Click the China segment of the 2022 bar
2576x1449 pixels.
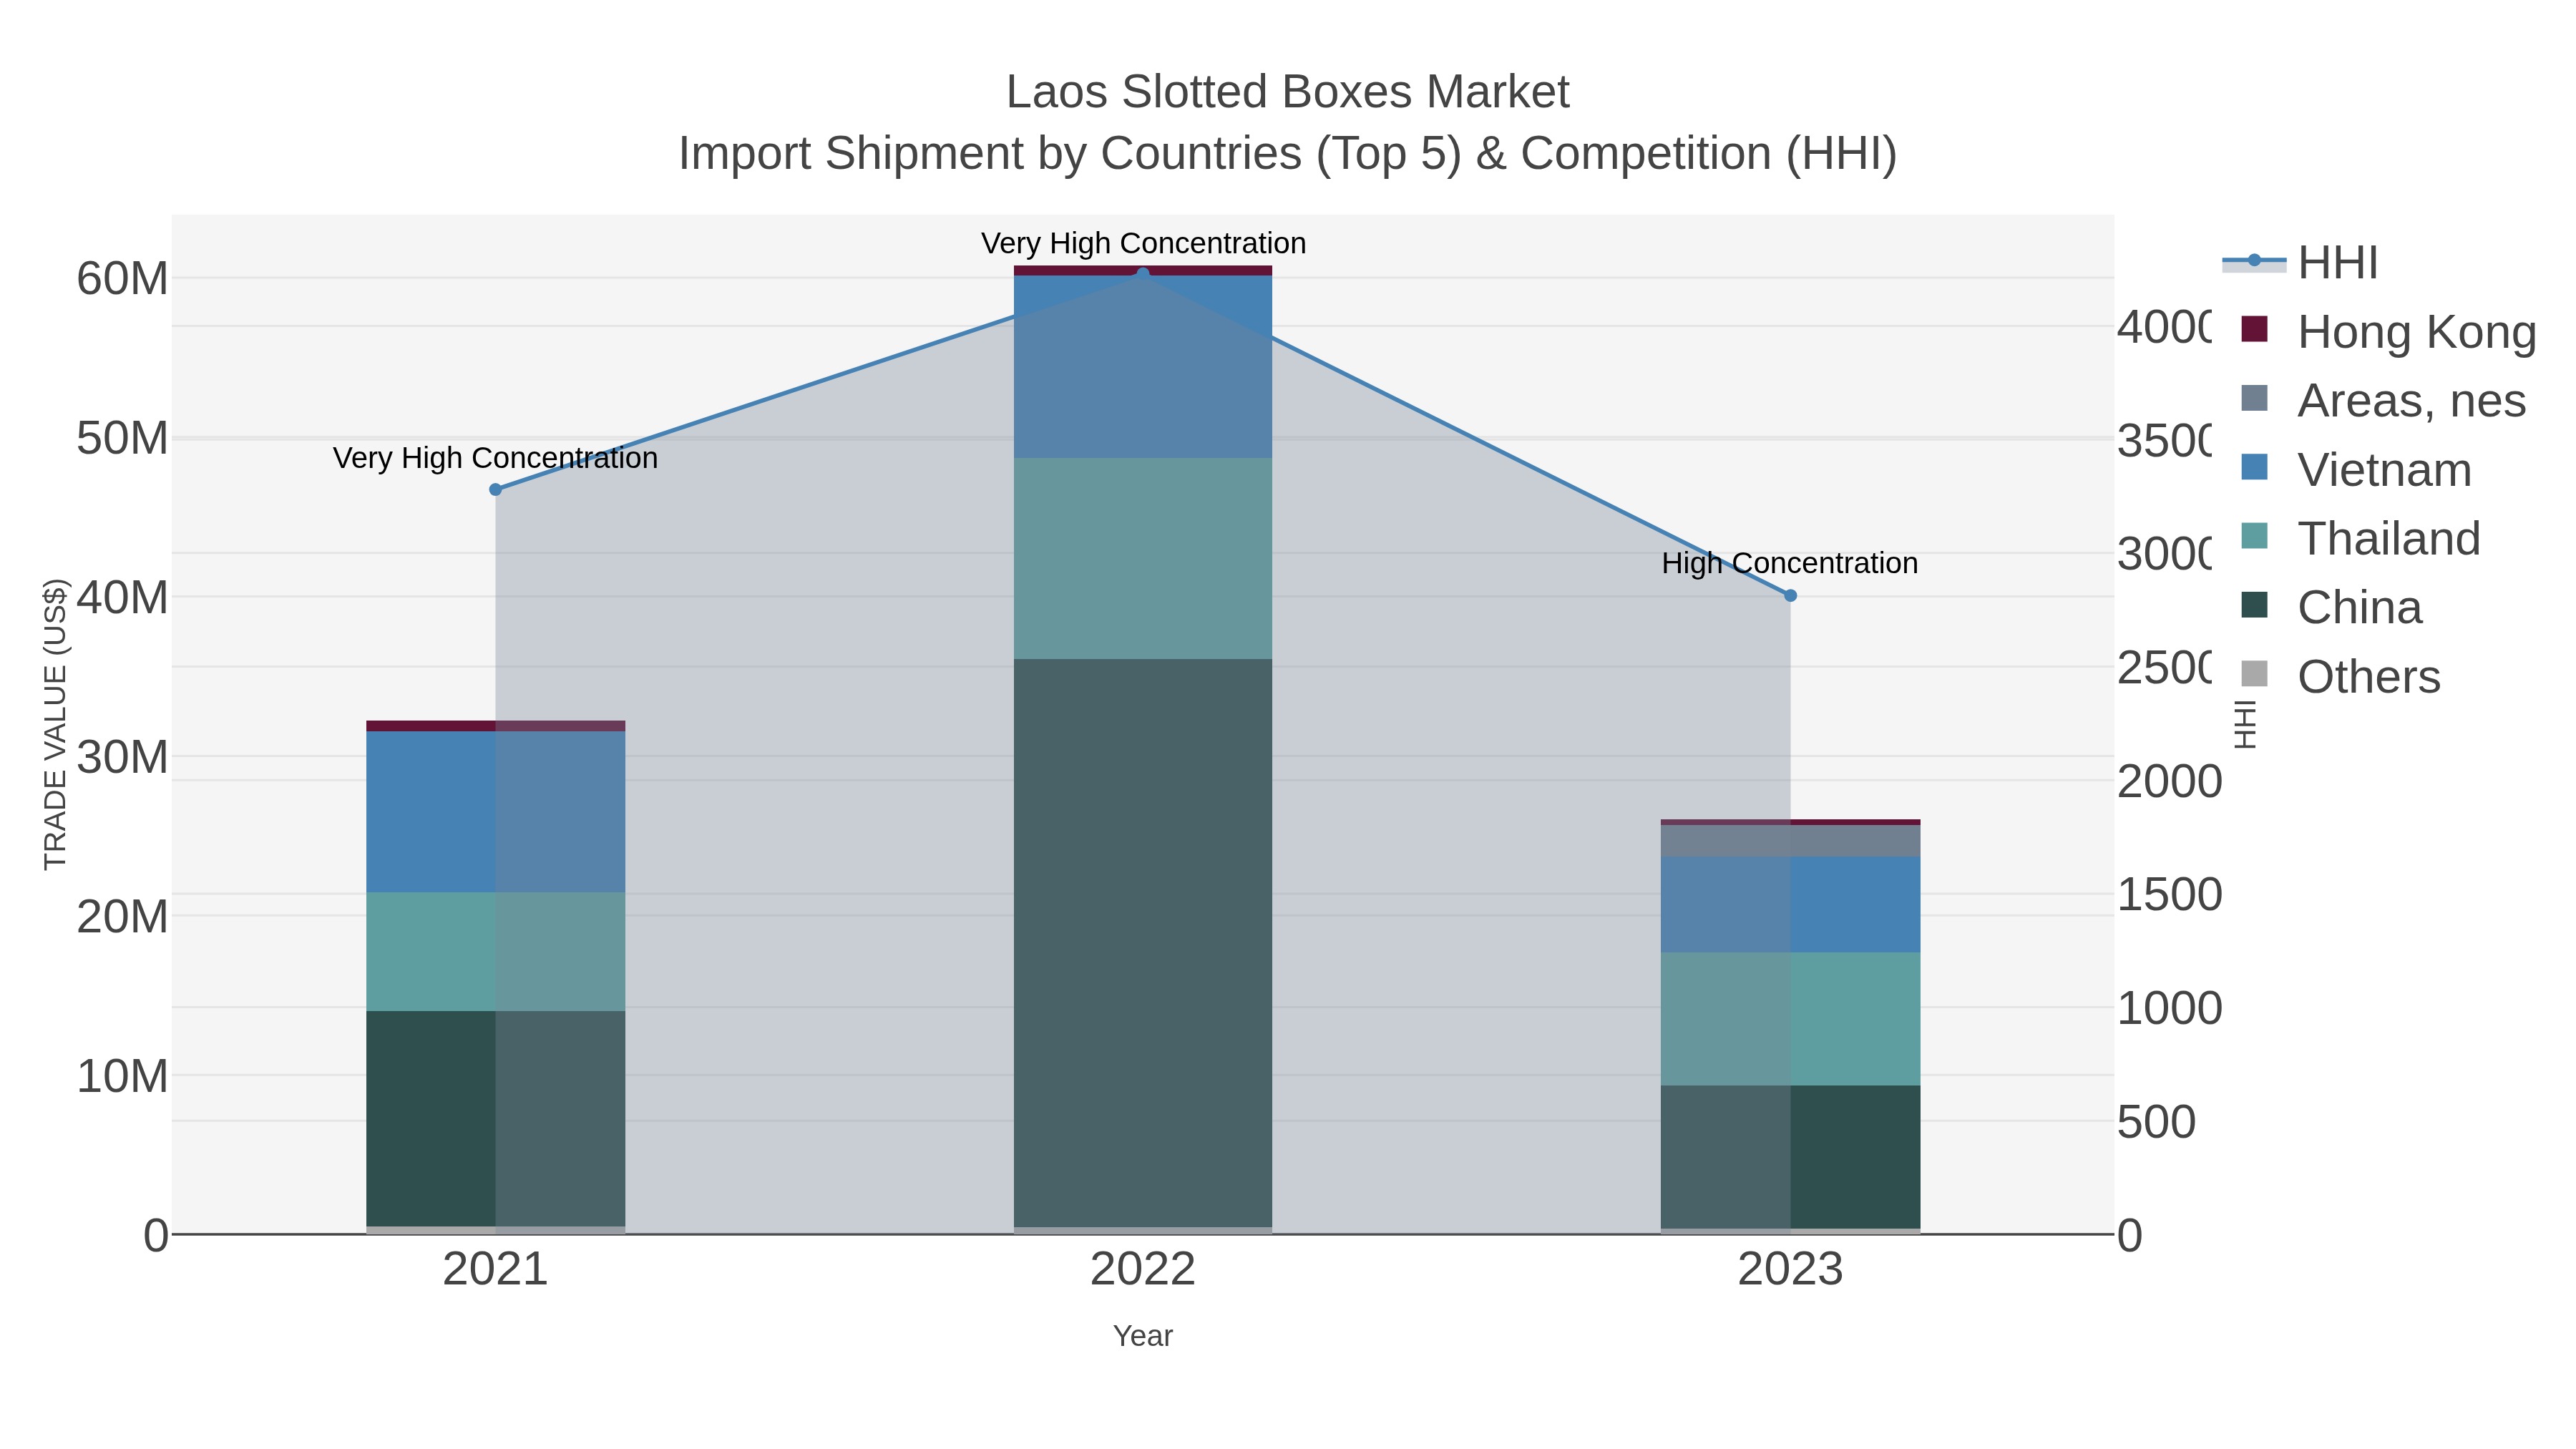[x=1143, y=943]
